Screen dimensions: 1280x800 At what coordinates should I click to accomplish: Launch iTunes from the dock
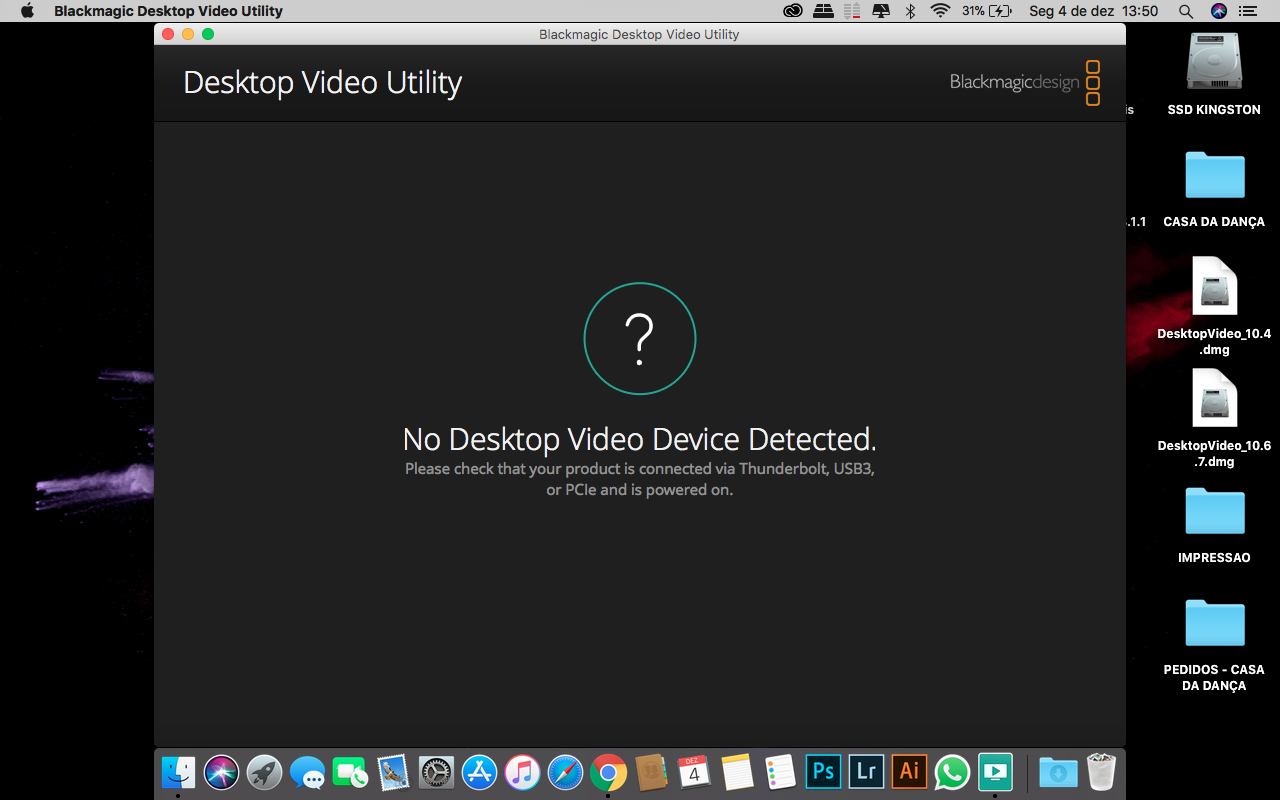[522, 772]
